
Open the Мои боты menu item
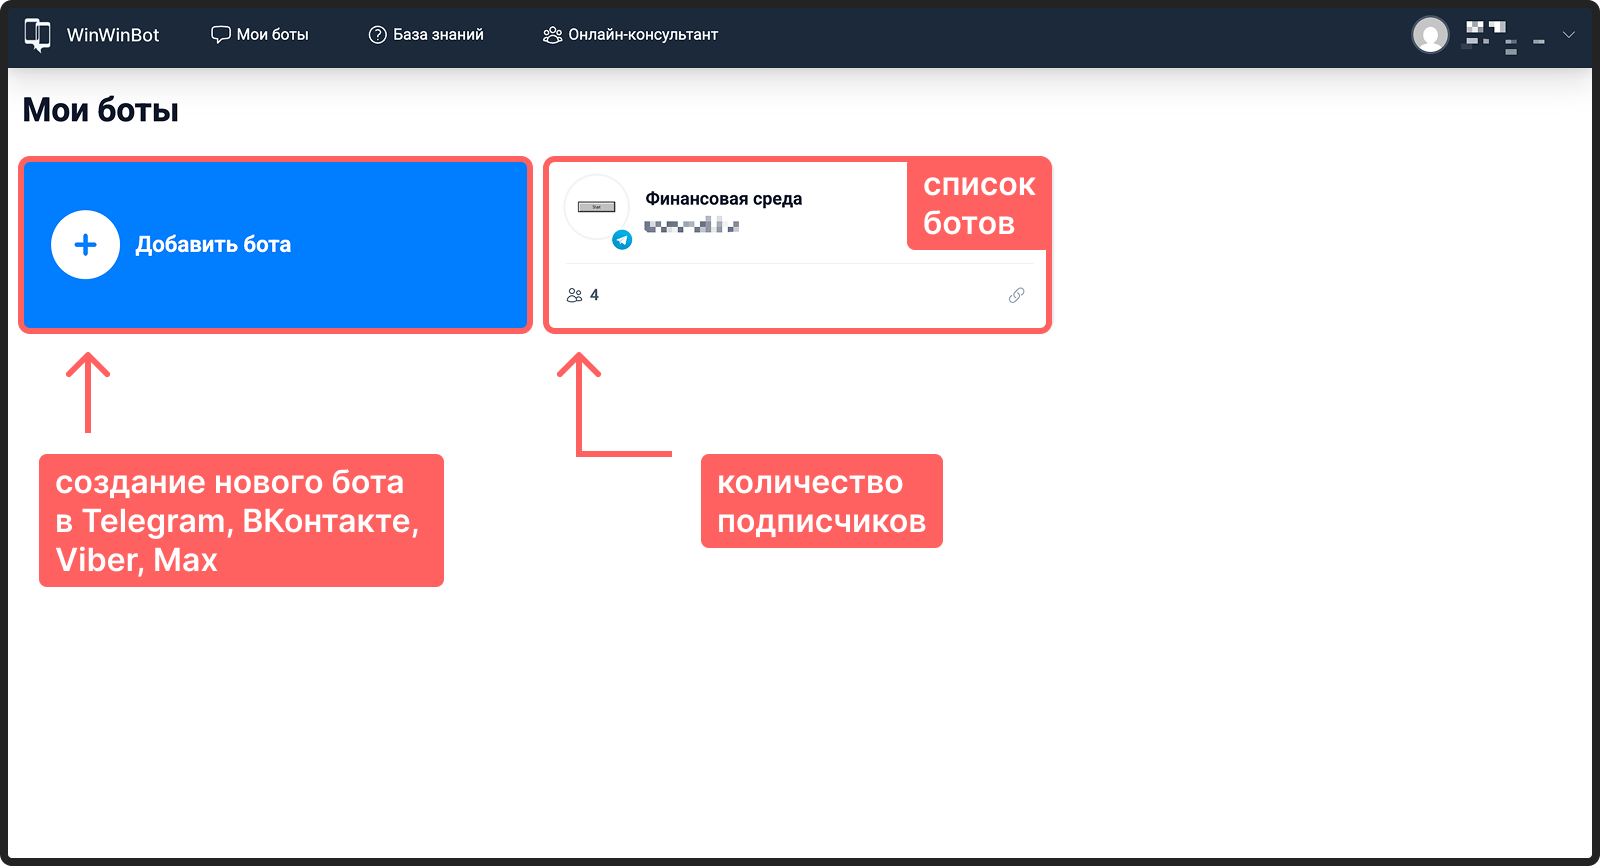click(272, 35)
